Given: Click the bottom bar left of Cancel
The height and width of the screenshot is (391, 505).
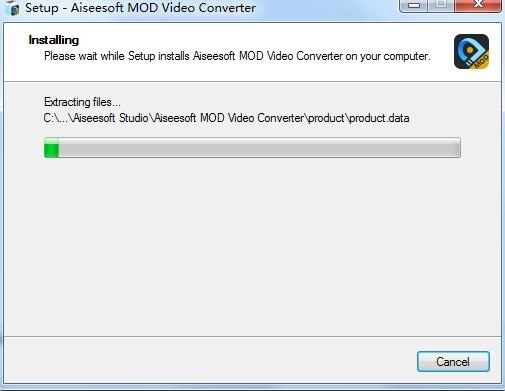Looking at the screenshot, I should pyautogui.click(x=210, y=361).
